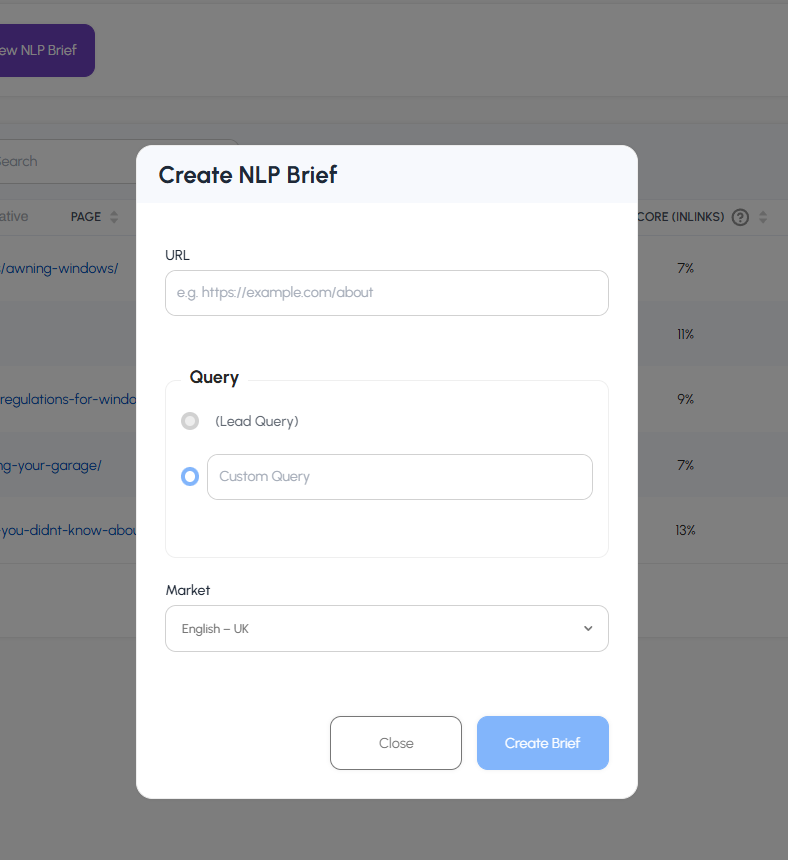Click inside the Custom Query text field
Viewport: 788px width, 860px height.
tap(400, 476)
